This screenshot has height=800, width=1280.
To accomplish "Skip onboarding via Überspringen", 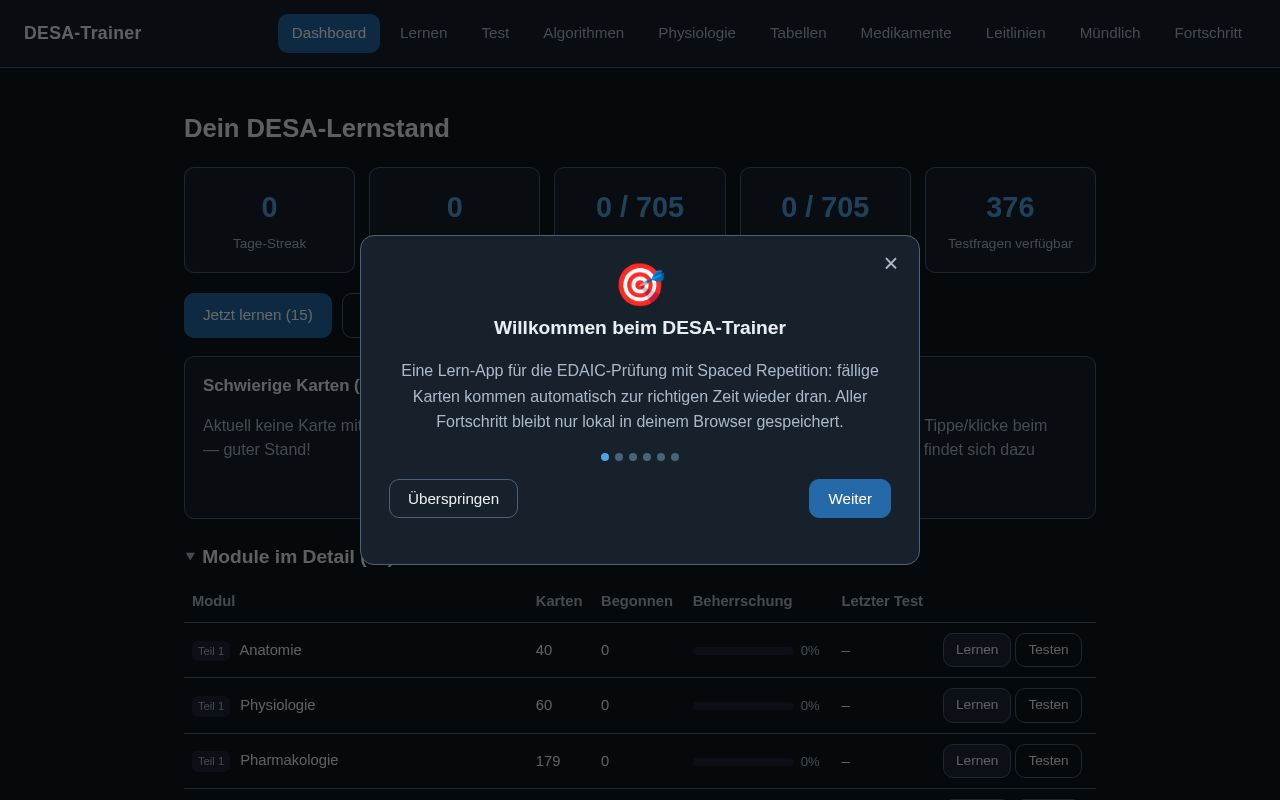I will pyautogui.click(x=453, y=498).
